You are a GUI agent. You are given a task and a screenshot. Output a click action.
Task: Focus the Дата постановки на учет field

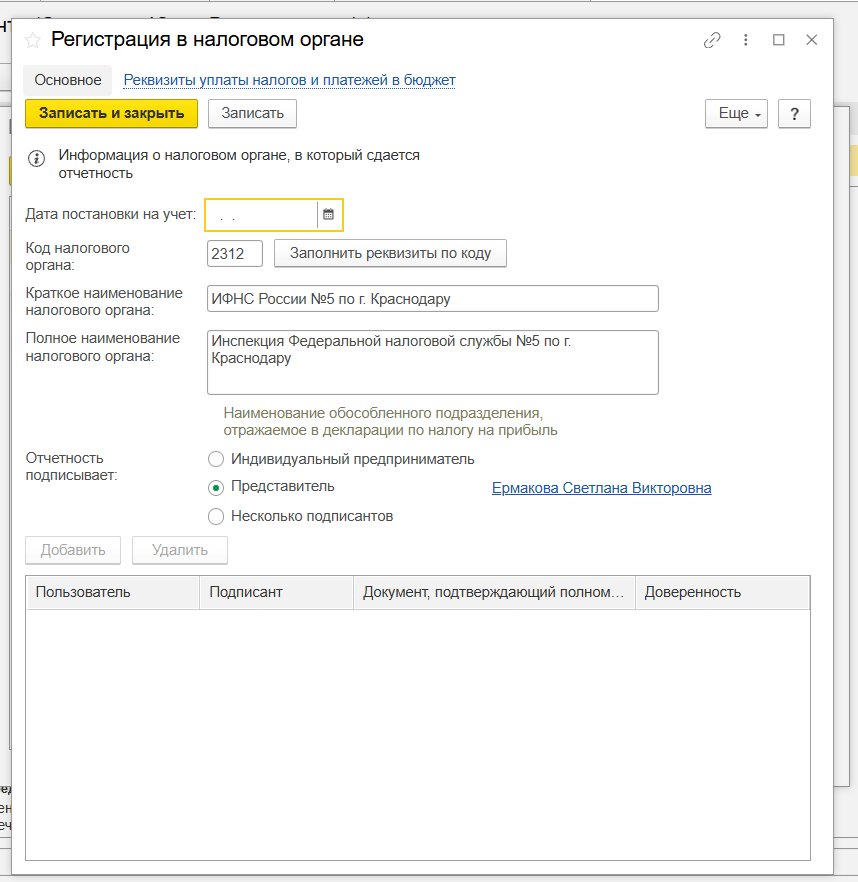click(x=262, y=214)
